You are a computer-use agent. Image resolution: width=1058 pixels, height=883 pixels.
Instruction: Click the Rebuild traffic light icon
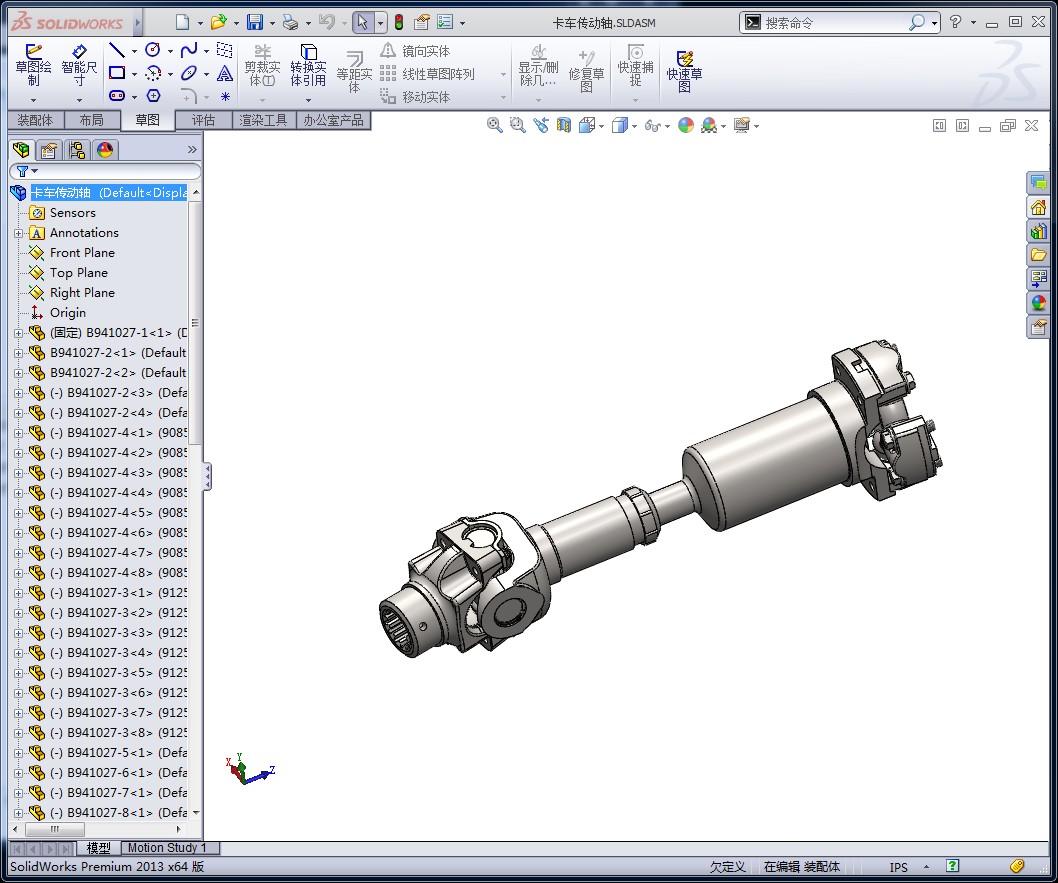point(399,22)
